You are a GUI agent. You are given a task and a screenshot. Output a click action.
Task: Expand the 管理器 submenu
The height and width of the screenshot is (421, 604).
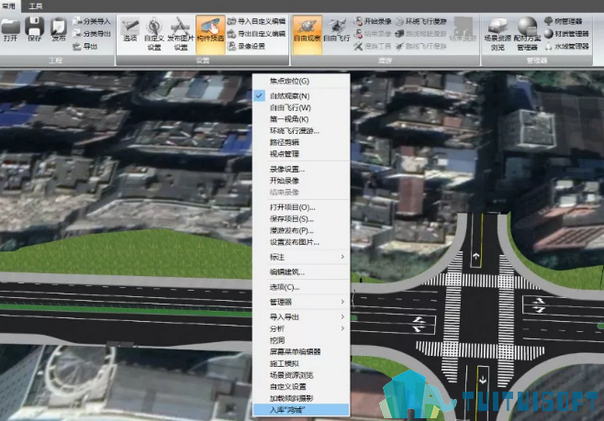[301, 302]
